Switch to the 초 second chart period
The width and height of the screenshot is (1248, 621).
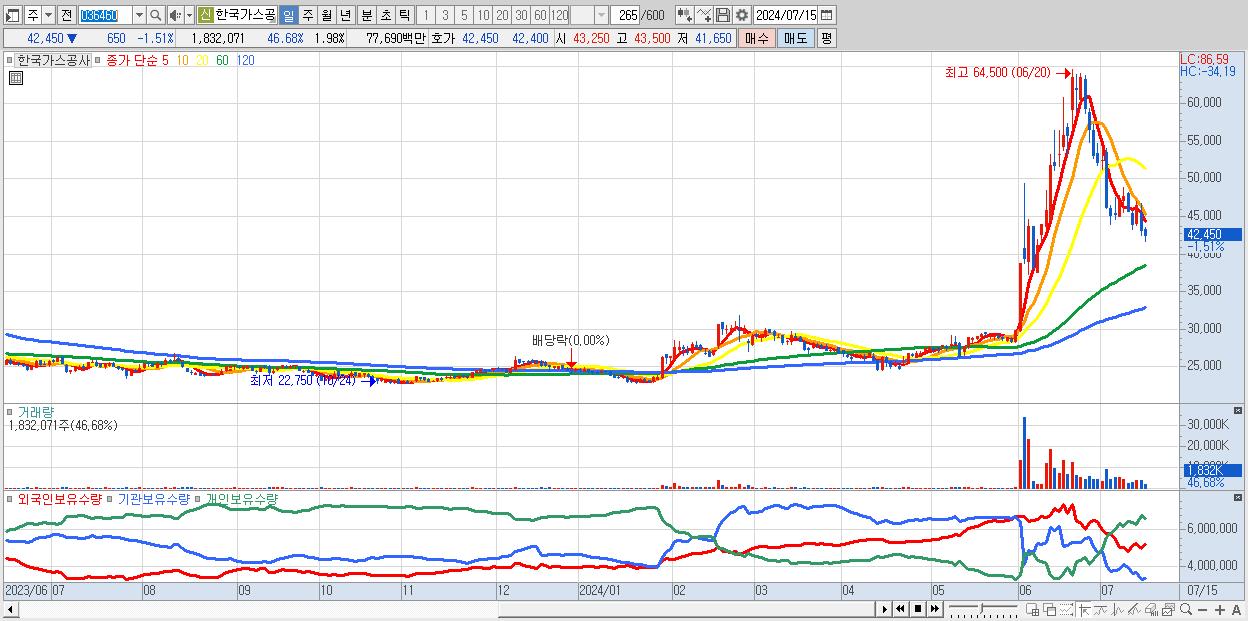(x=386, y=15)
